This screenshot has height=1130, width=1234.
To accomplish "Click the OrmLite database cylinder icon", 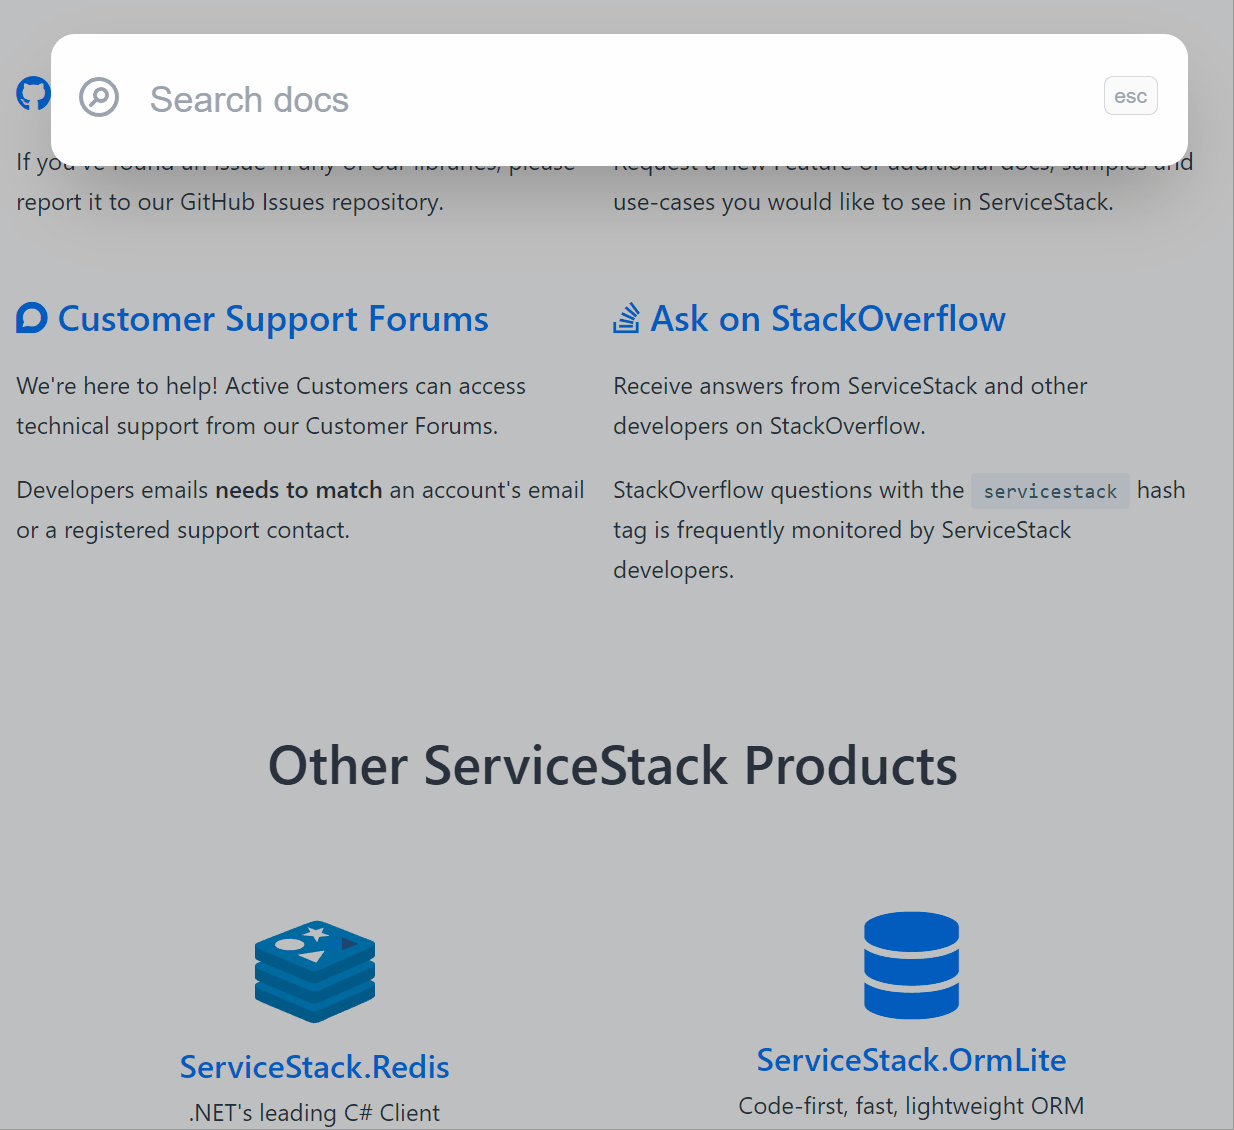I will [x=912, y=965].
